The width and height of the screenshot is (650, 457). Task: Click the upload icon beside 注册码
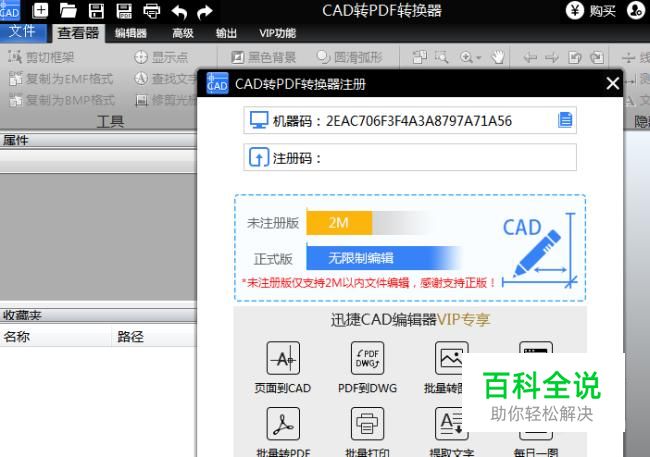tap(259, 158)
